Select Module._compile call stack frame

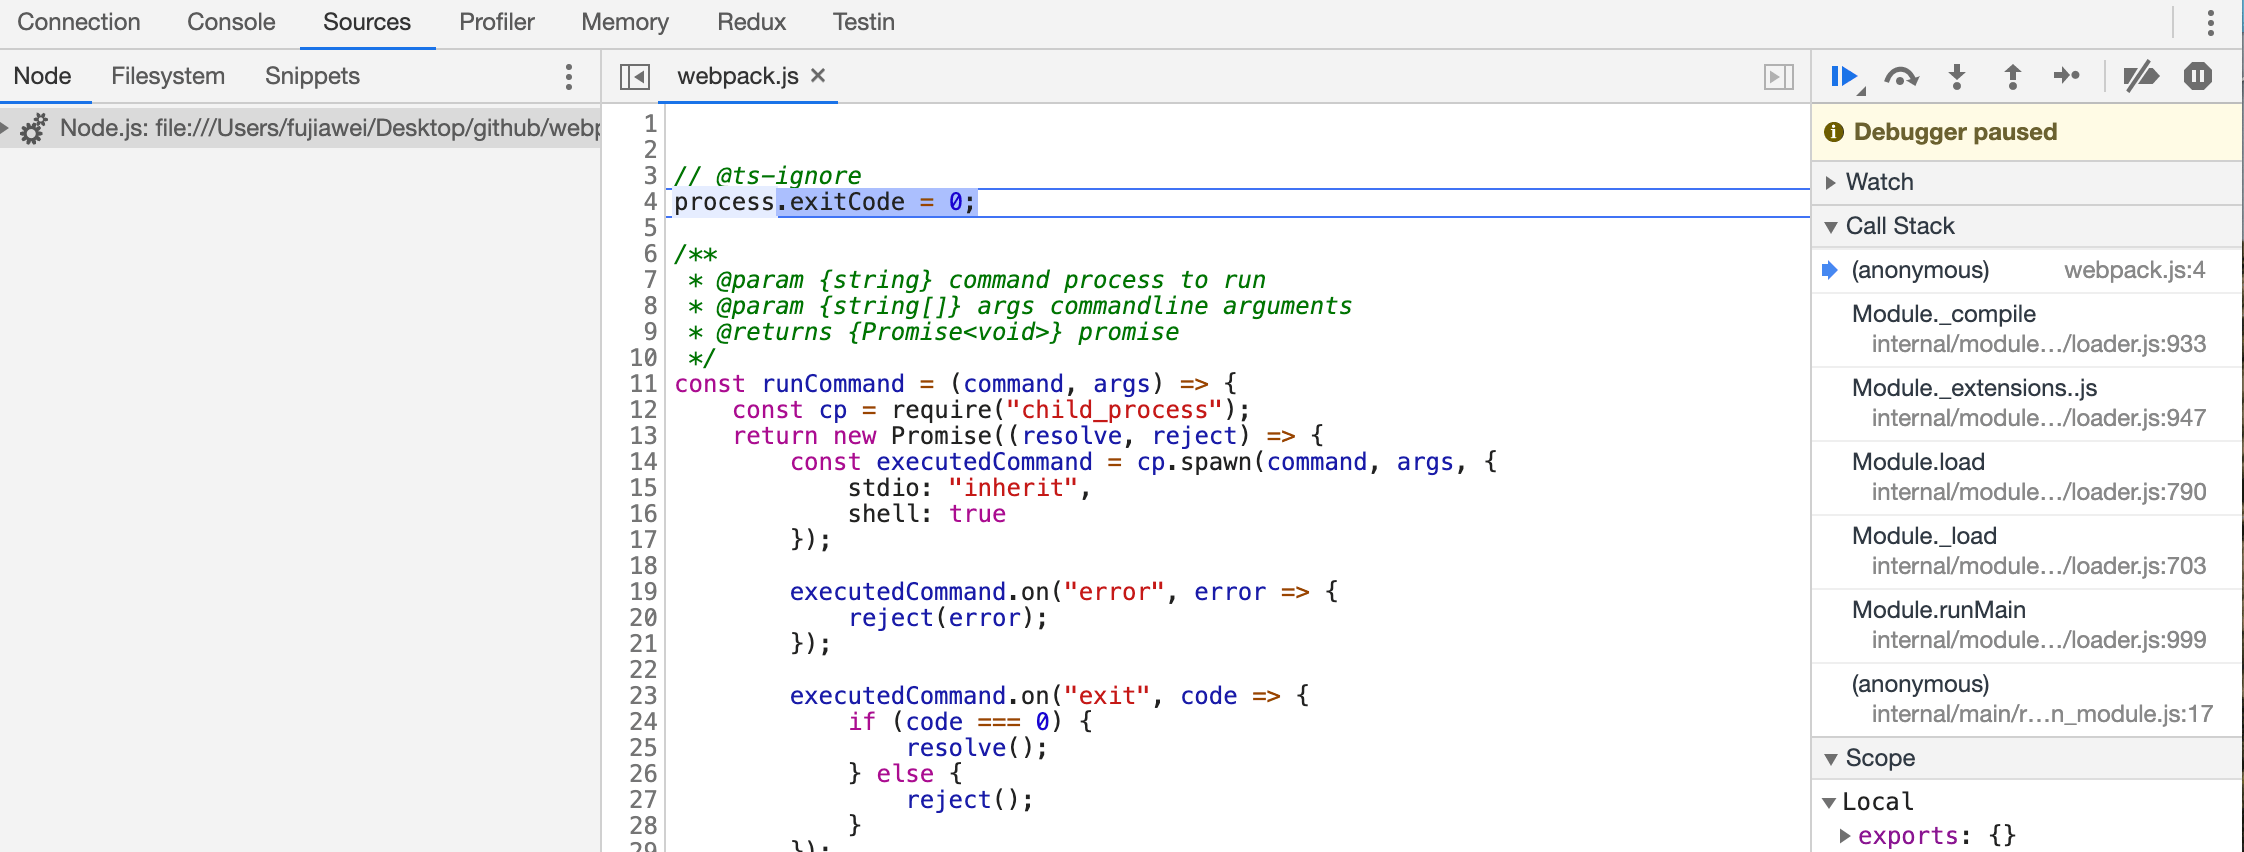point(1943,314)
